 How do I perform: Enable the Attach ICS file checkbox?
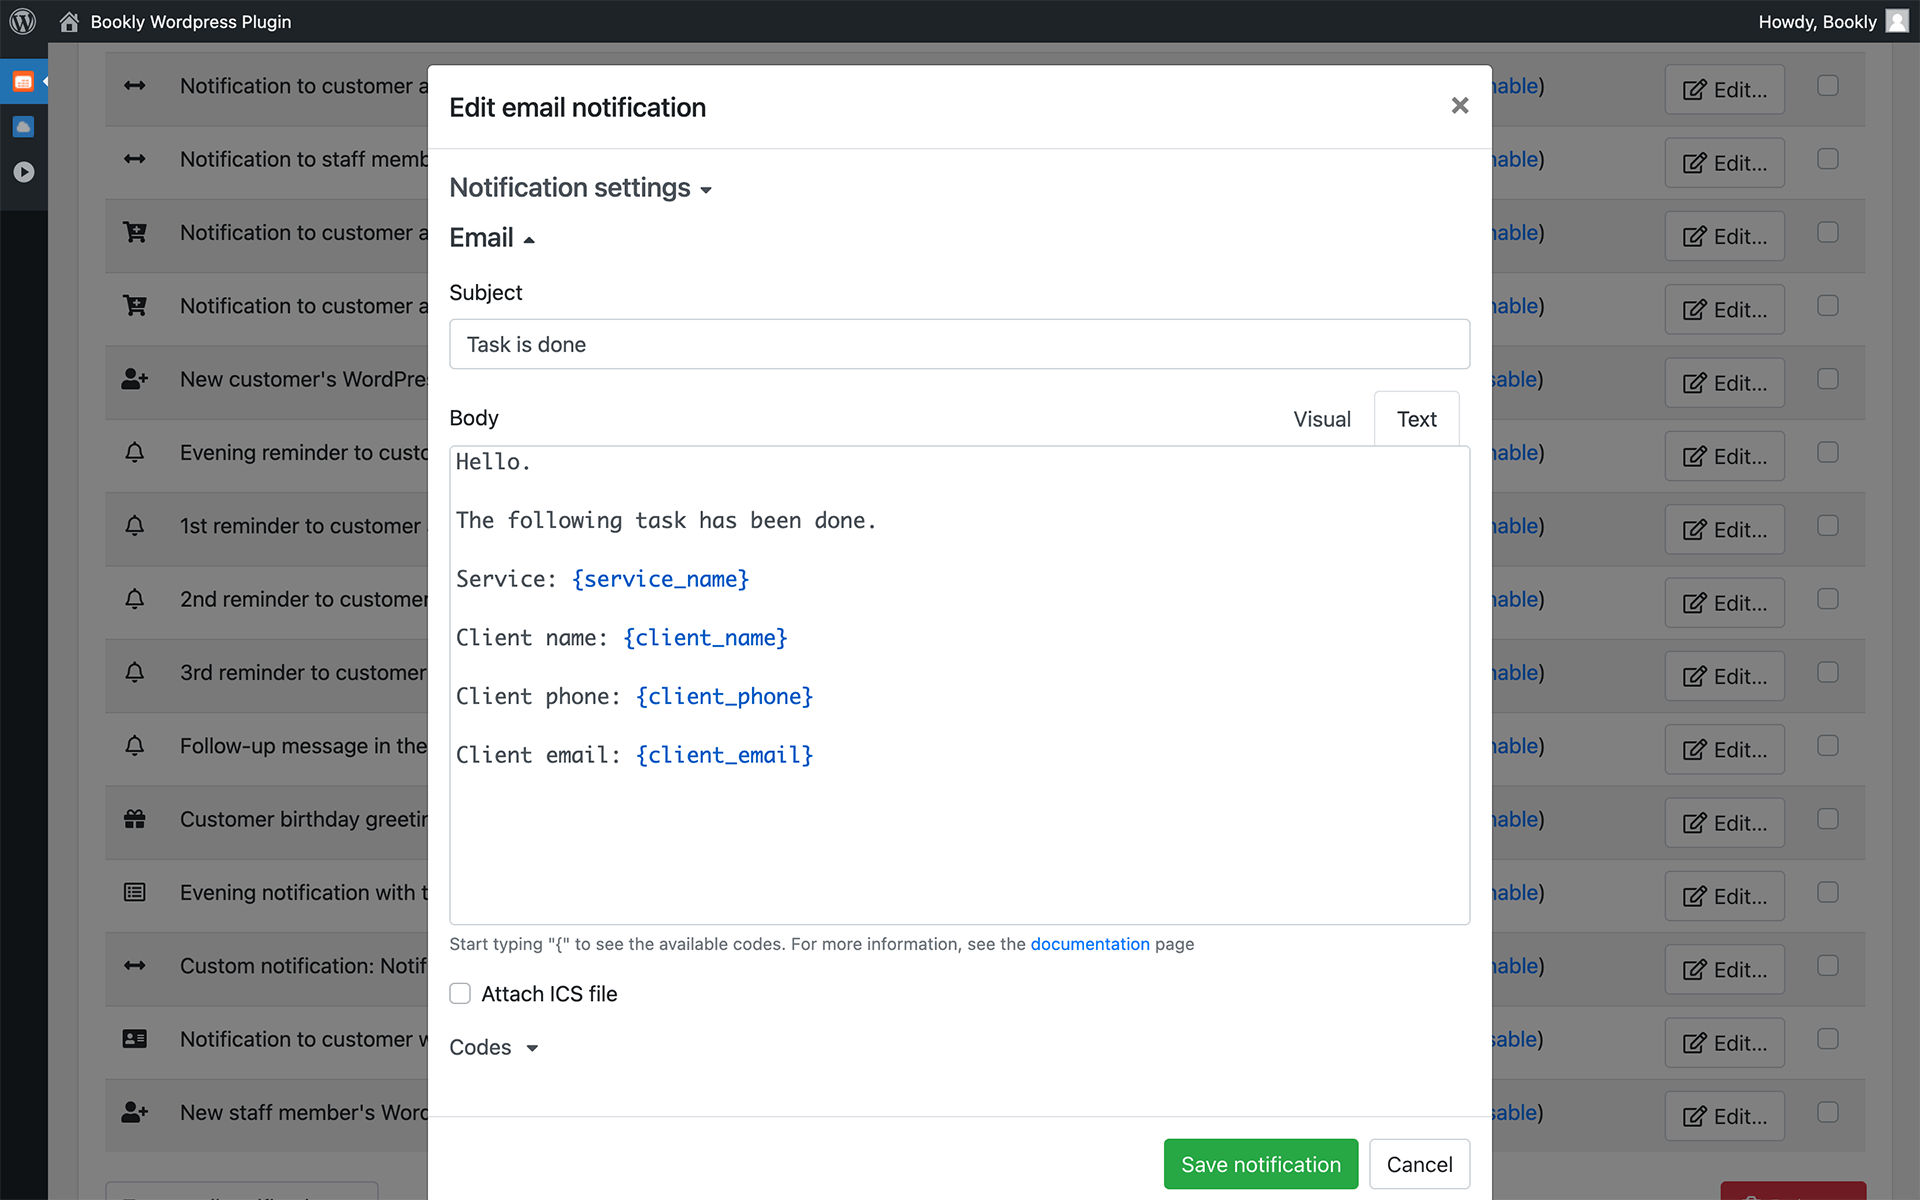point(460,993)
